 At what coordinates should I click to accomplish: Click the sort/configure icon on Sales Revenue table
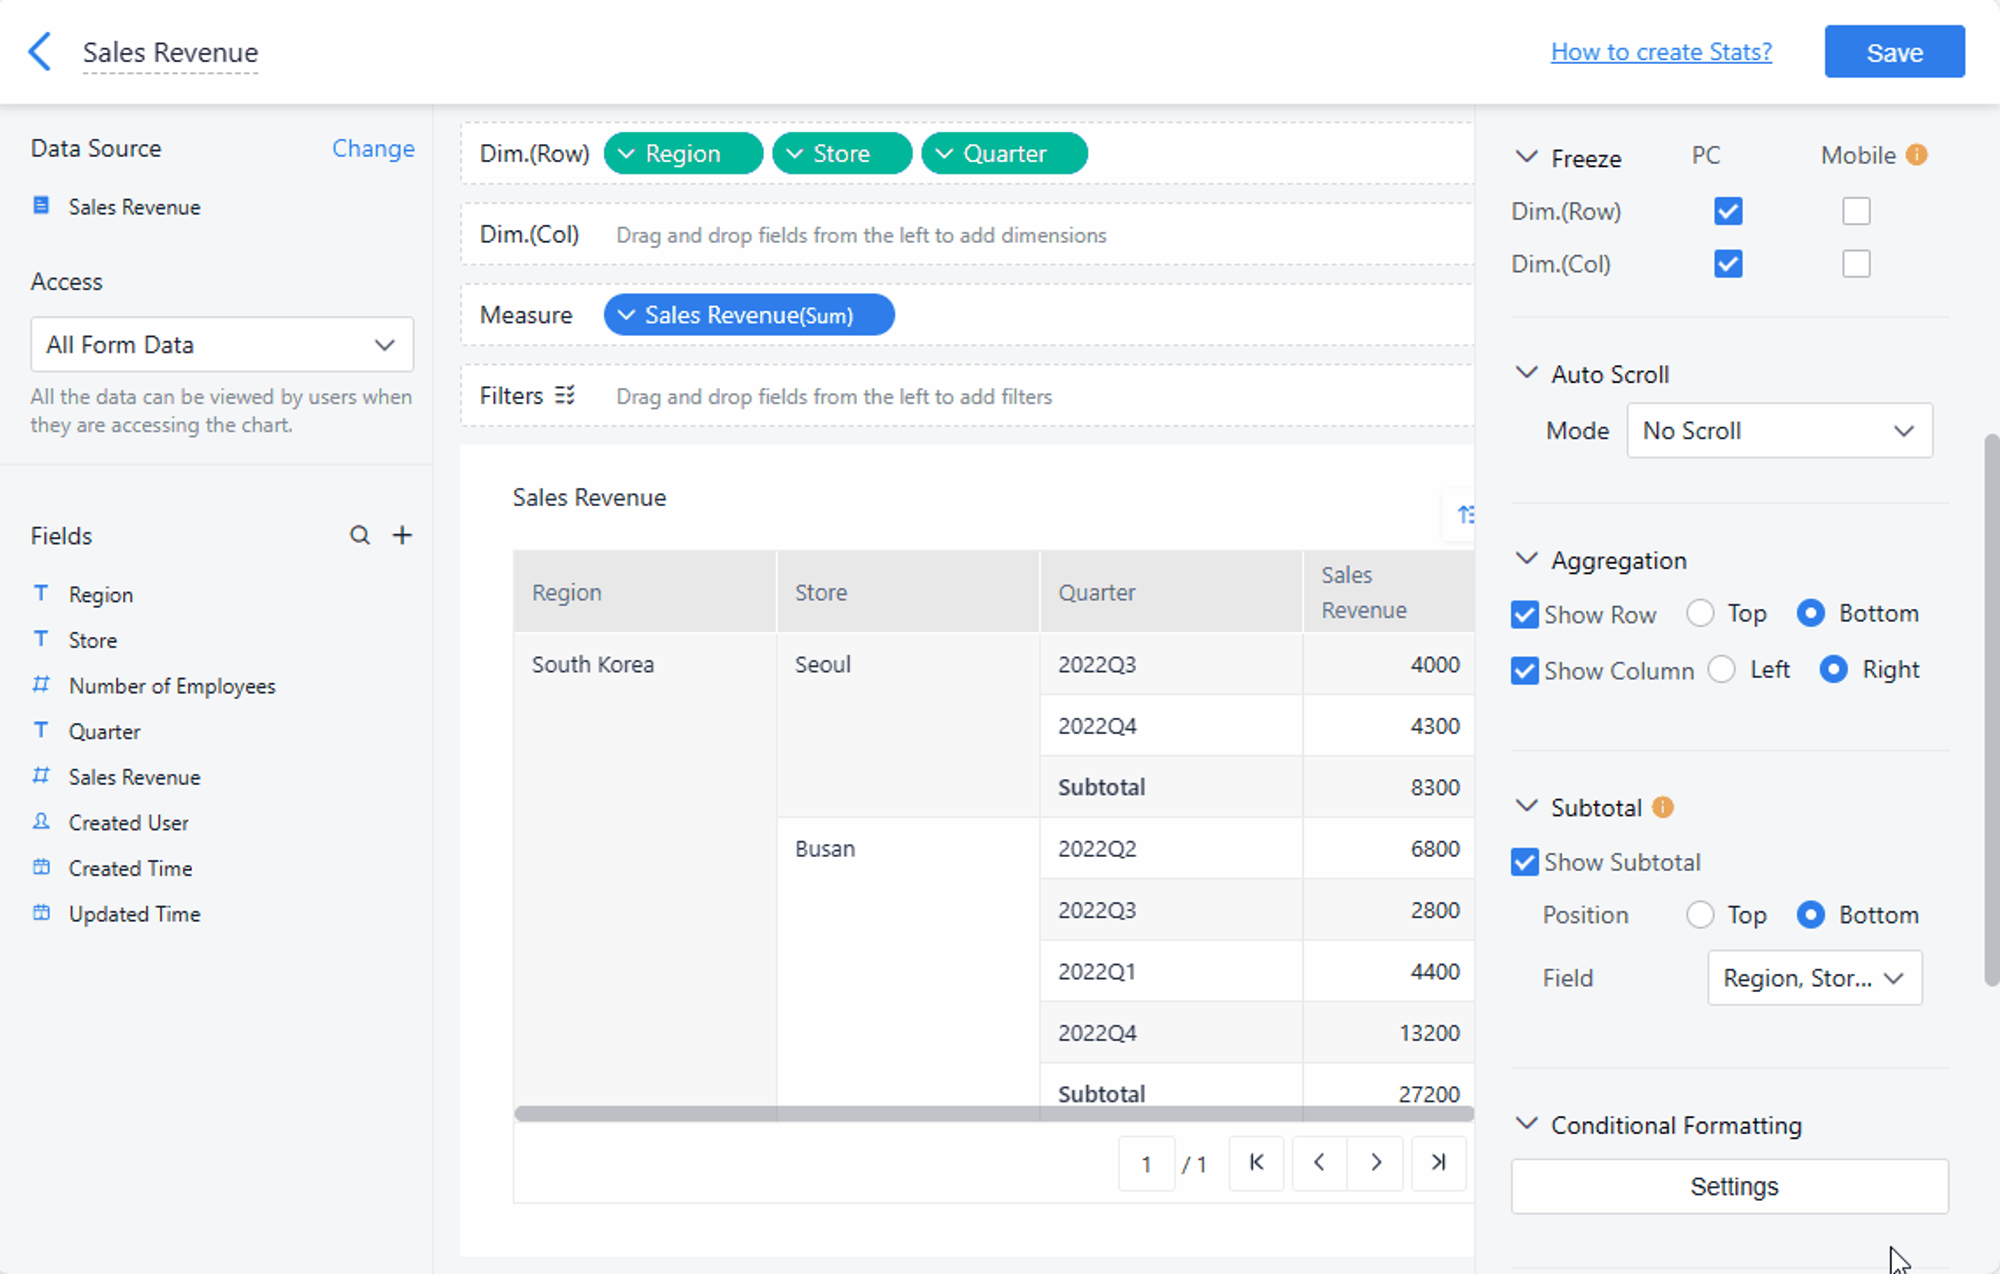(1466, 512)
